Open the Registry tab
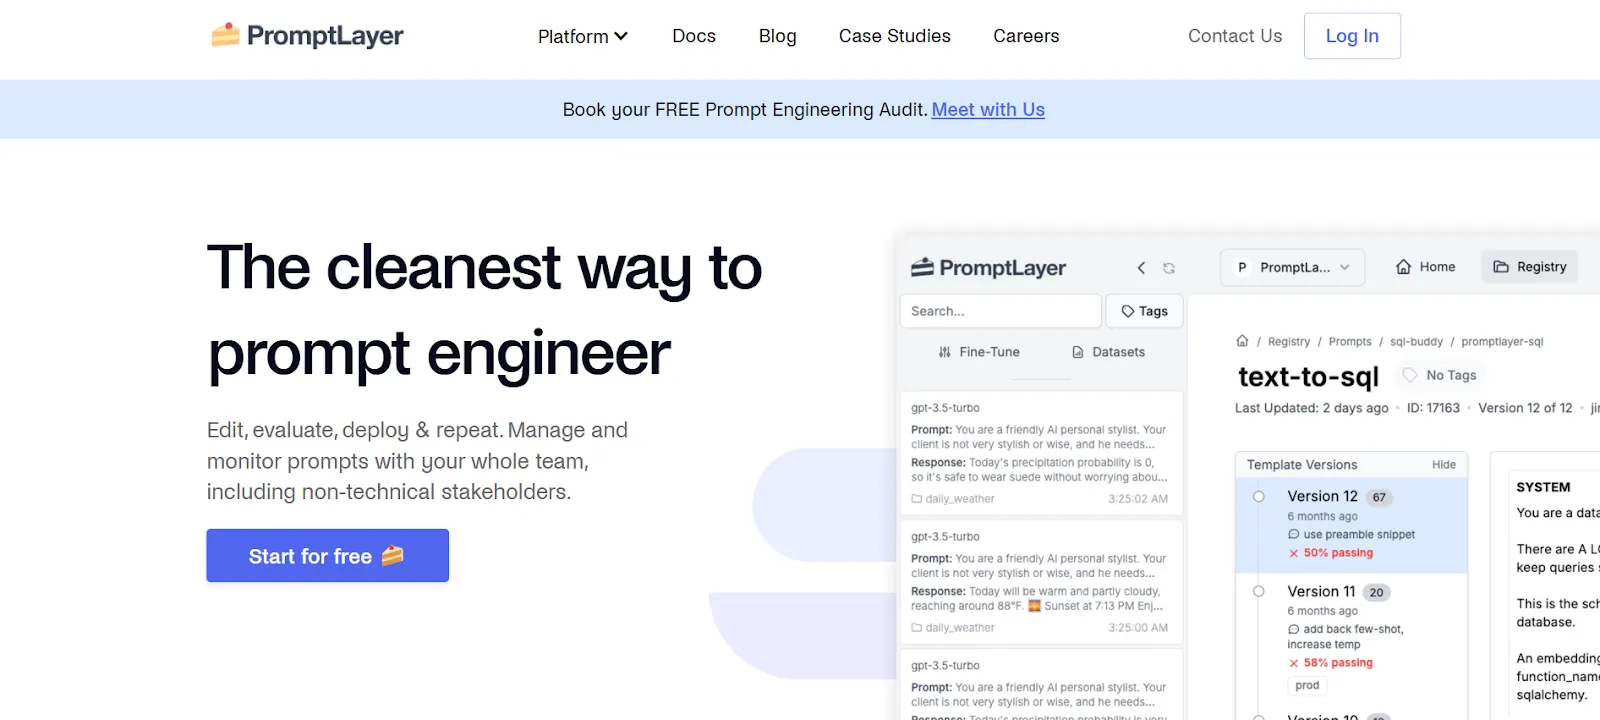 [1529, 267]
